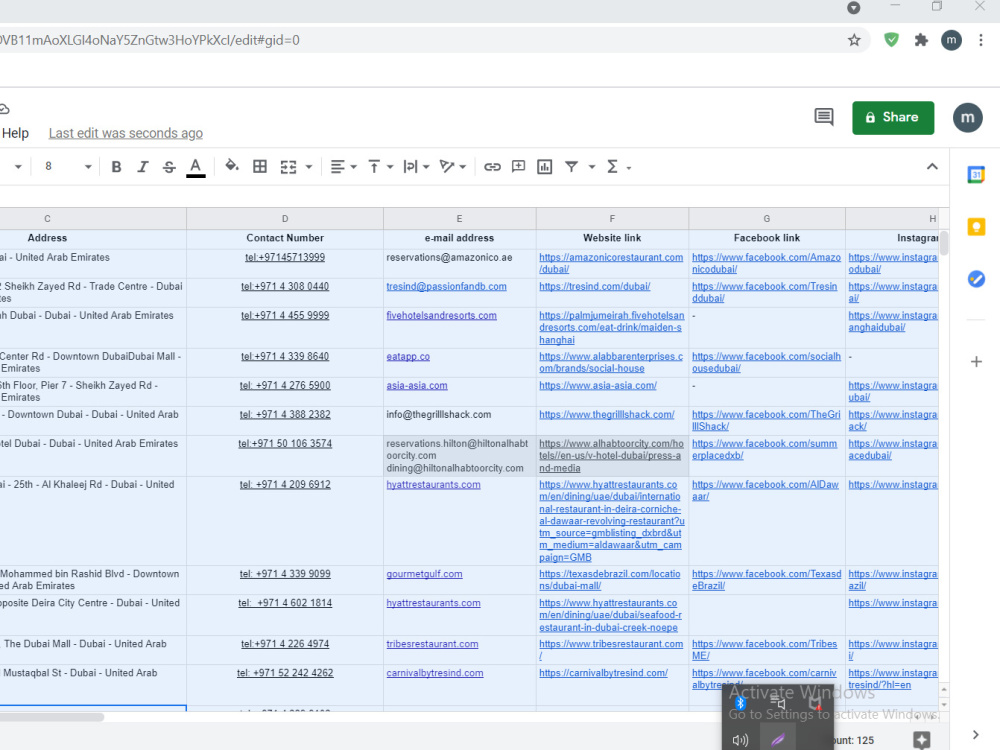Open the Google account avatar
The height and width of the screenshot is (750, 1000).
967,117
